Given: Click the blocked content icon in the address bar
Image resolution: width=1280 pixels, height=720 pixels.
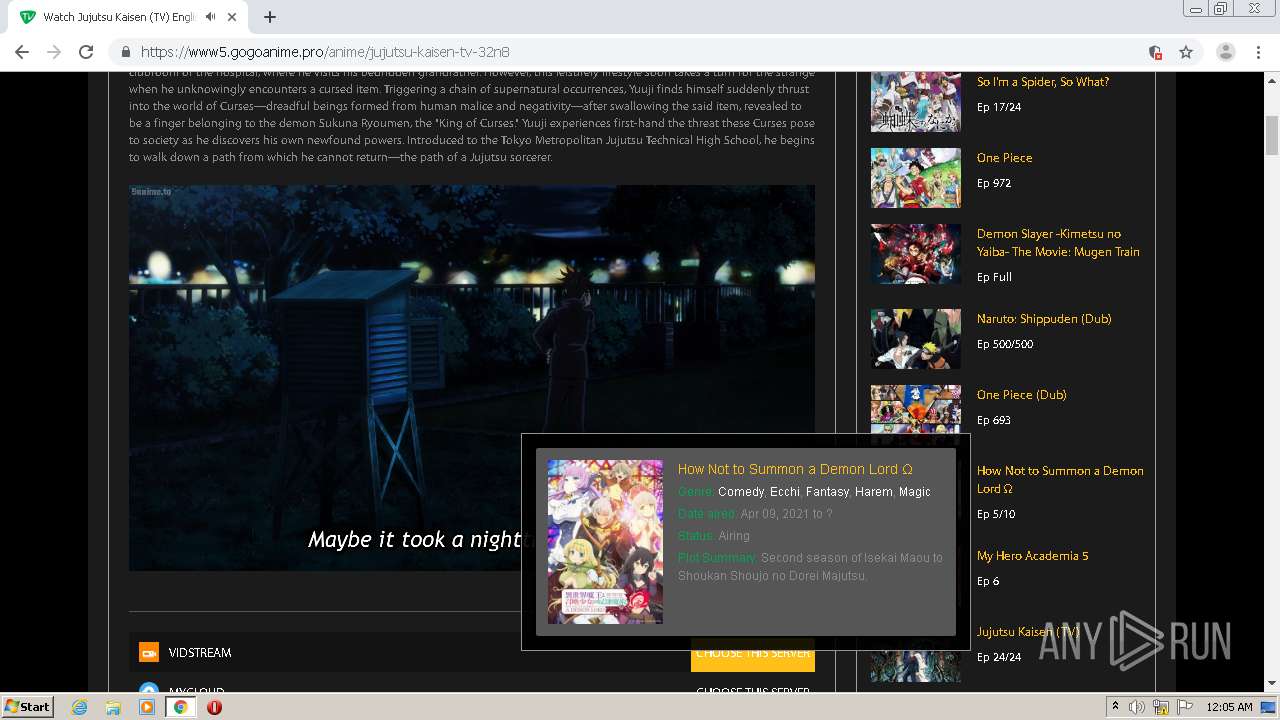Looking at the screenshot, I should [1155, 52].
